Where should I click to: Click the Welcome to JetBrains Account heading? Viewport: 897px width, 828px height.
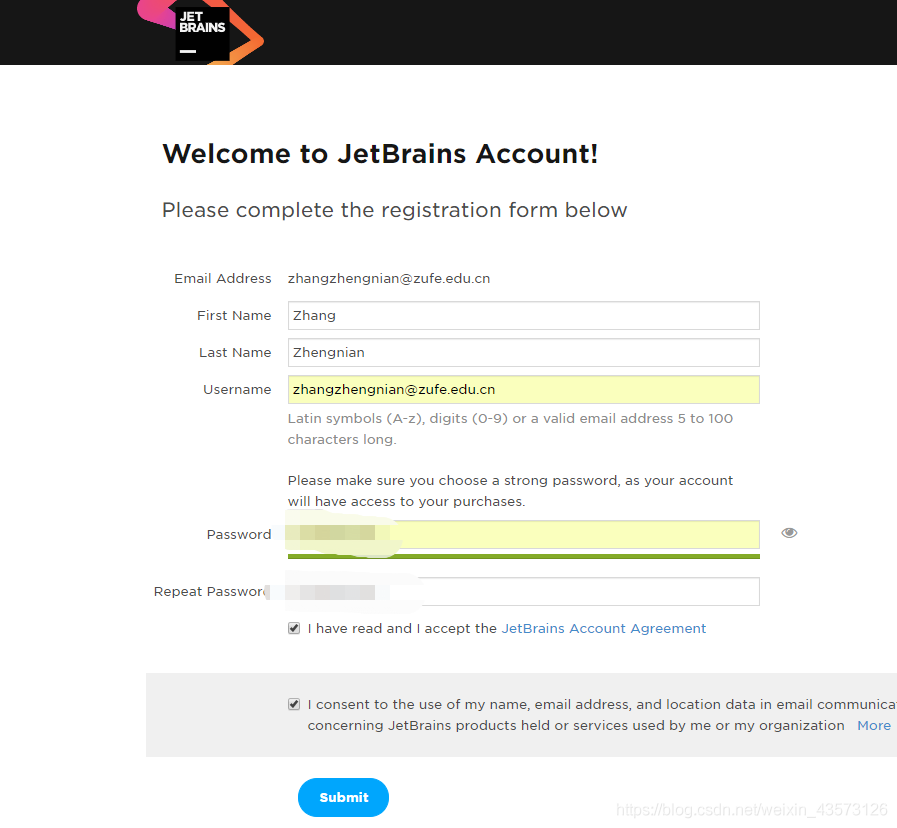coord(380,154)
